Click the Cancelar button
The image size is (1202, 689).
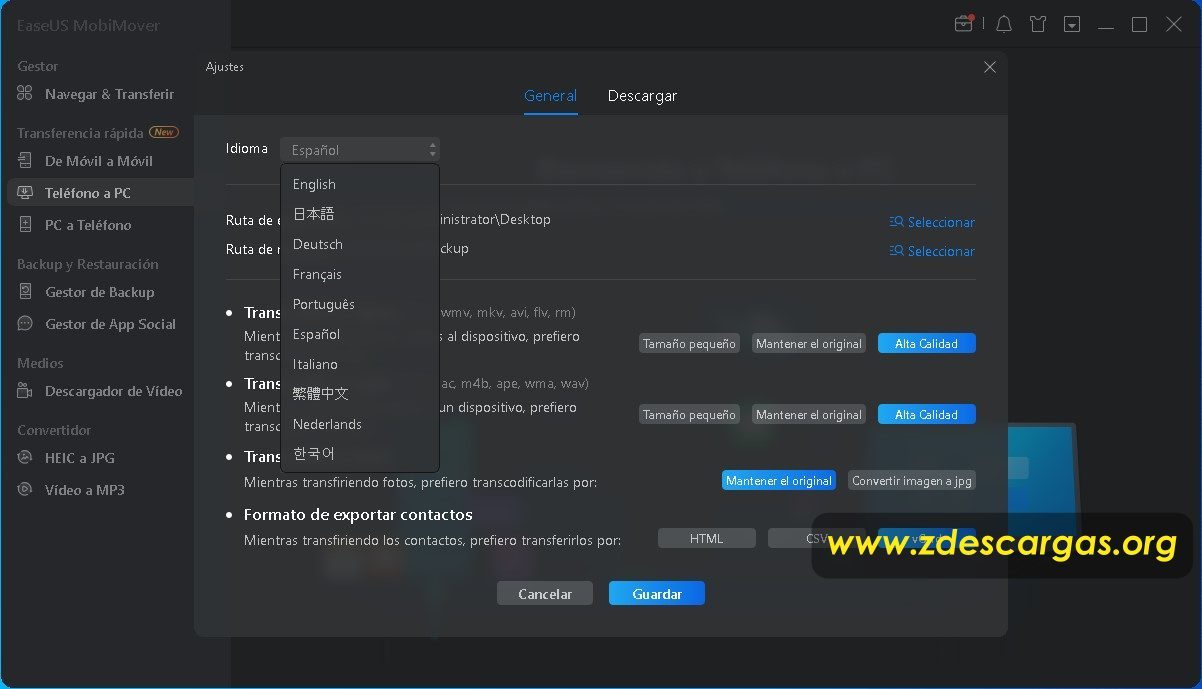[545, 594]
